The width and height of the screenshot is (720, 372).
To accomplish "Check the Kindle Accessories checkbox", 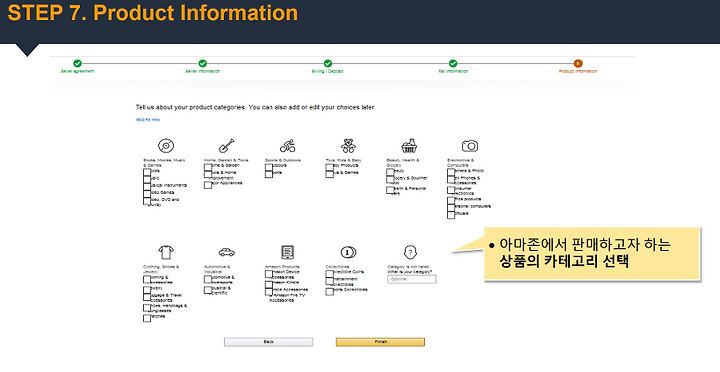I will point(269,291).
